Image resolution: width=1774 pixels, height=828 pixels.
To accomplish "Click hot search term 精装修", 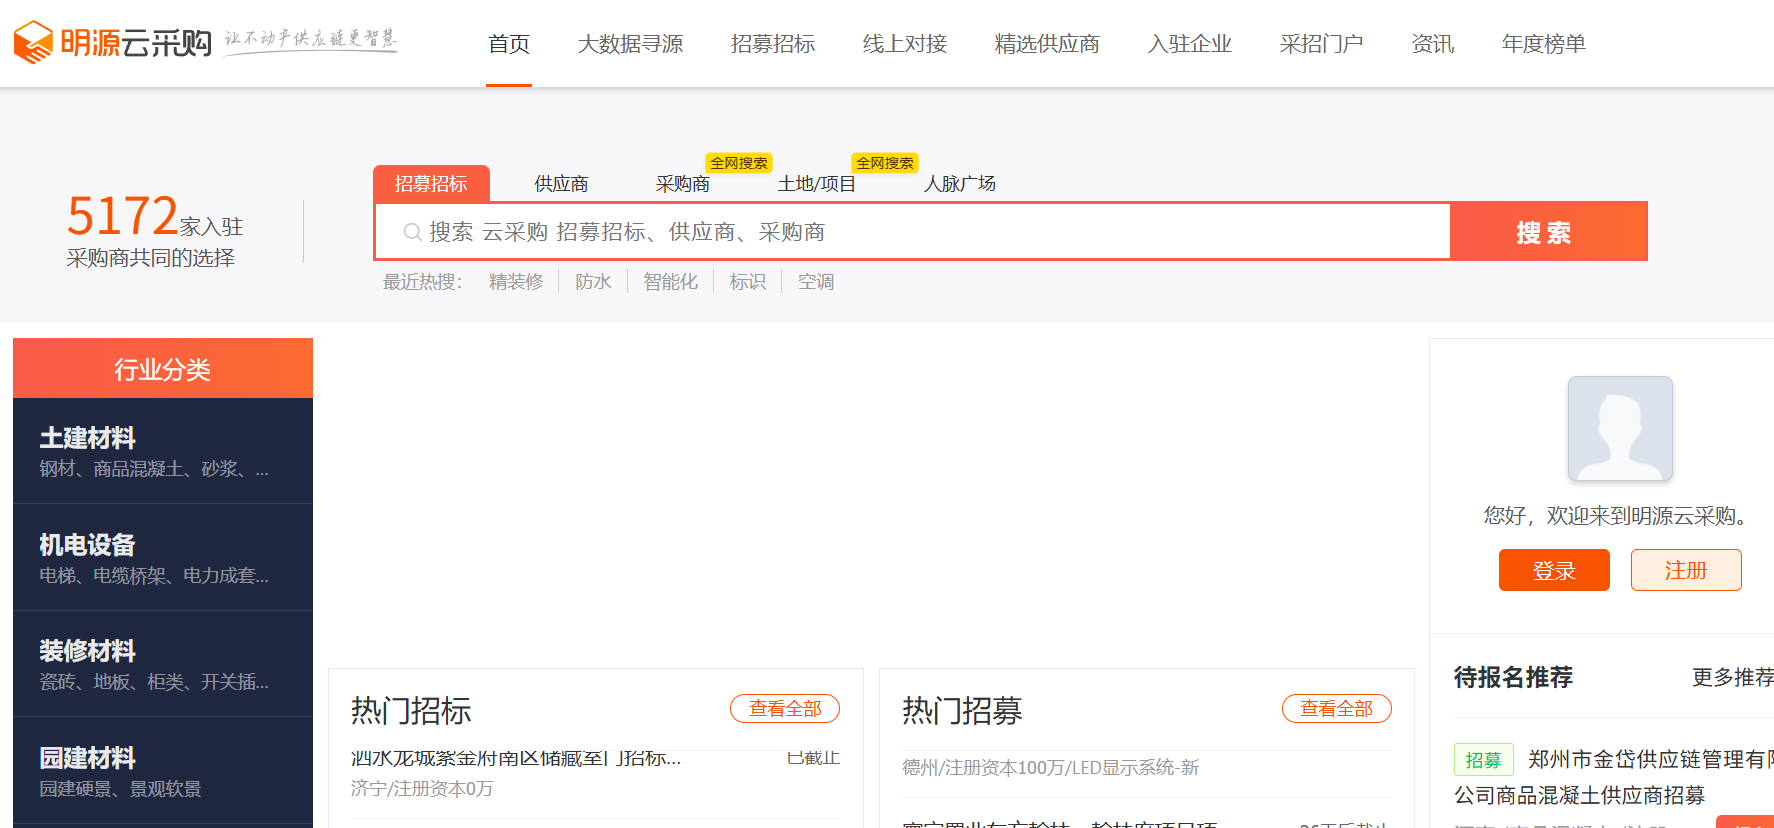I will [x=515, y=282].
